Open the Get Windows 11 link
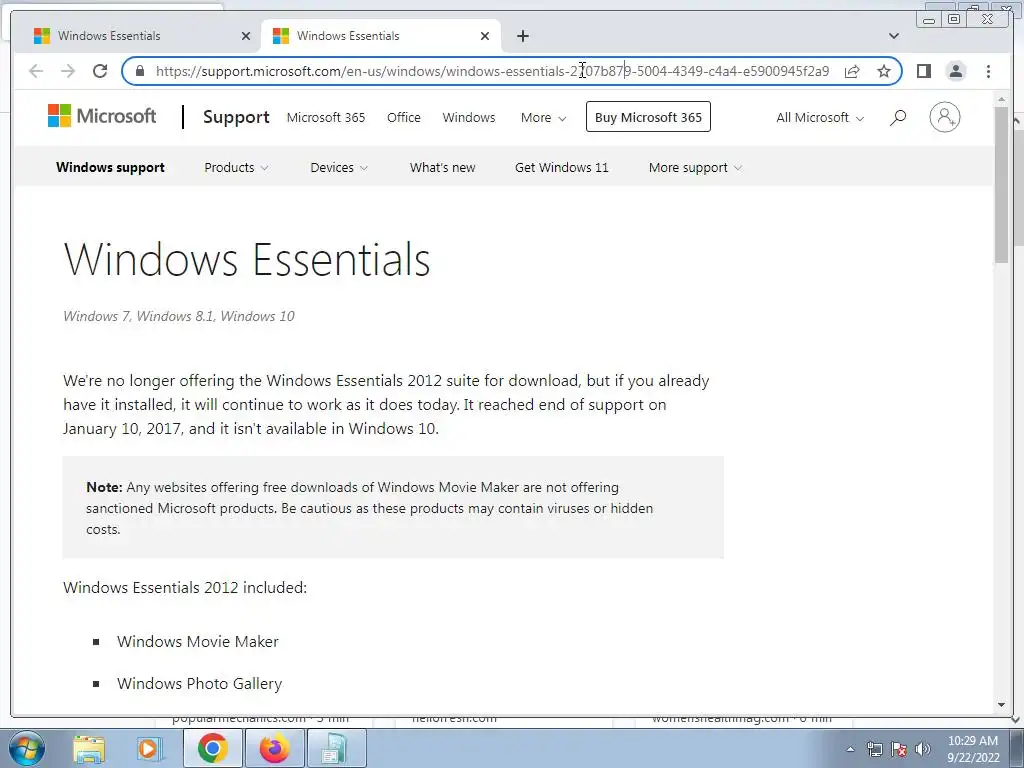This screenshot has height=768, width=1024. [x=562, y=167]
